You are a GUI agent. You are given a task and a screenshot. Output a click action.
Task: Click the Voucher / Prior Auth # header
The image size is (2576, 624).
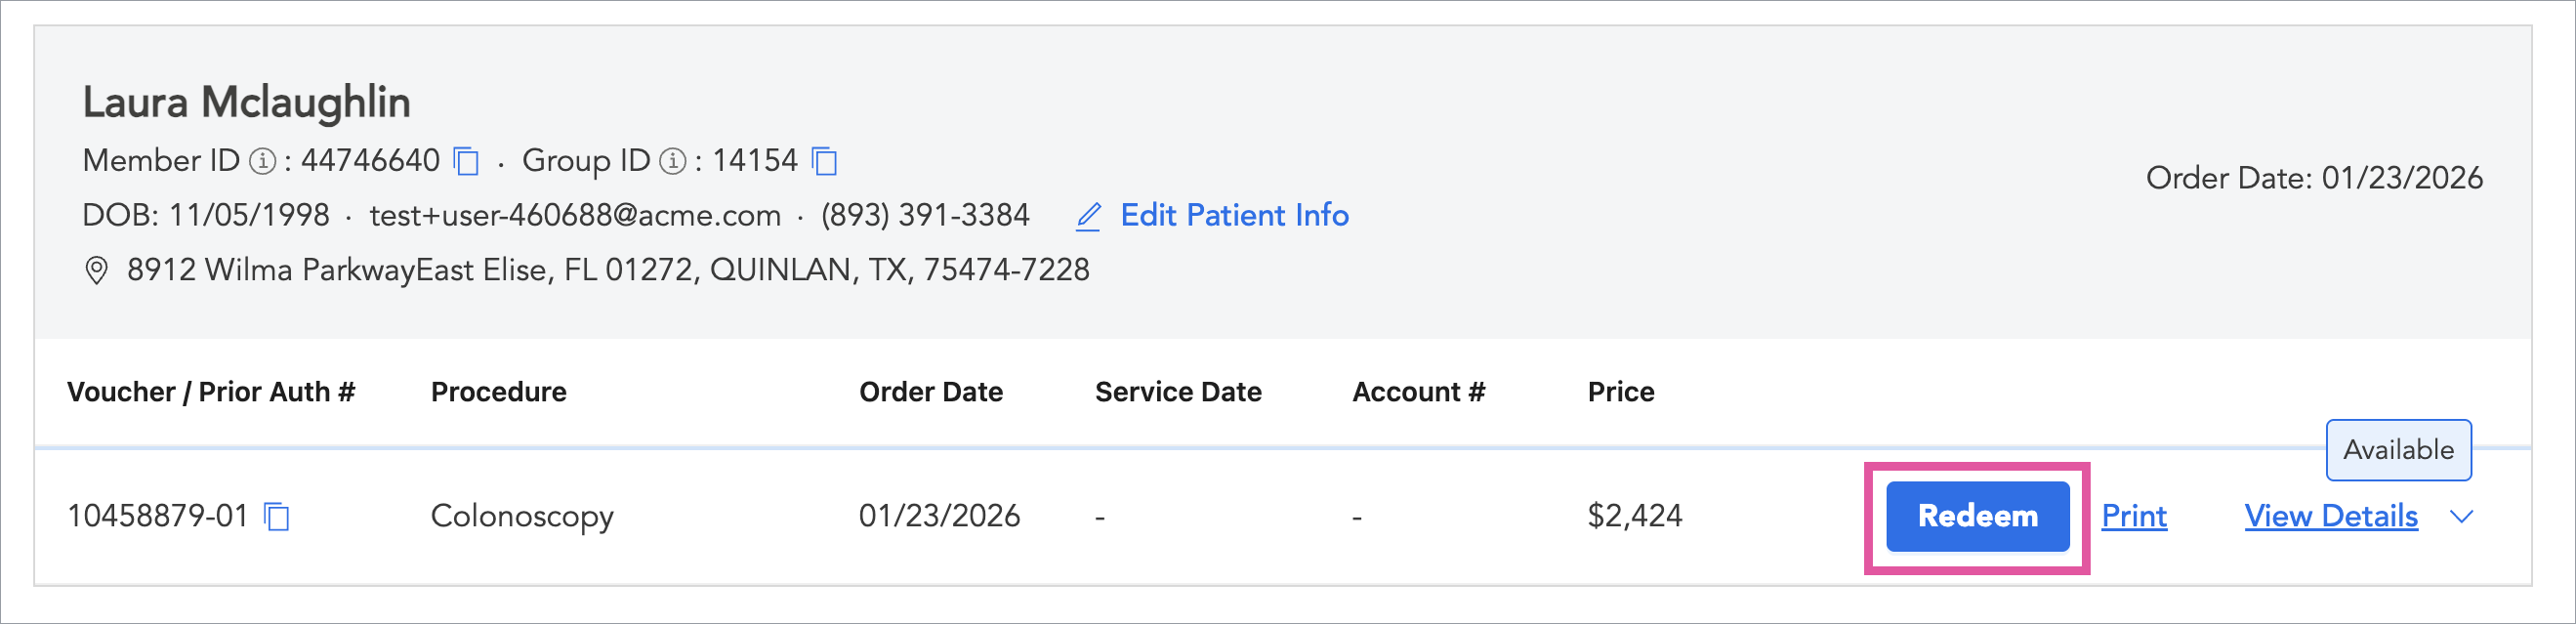click(211, 392)
